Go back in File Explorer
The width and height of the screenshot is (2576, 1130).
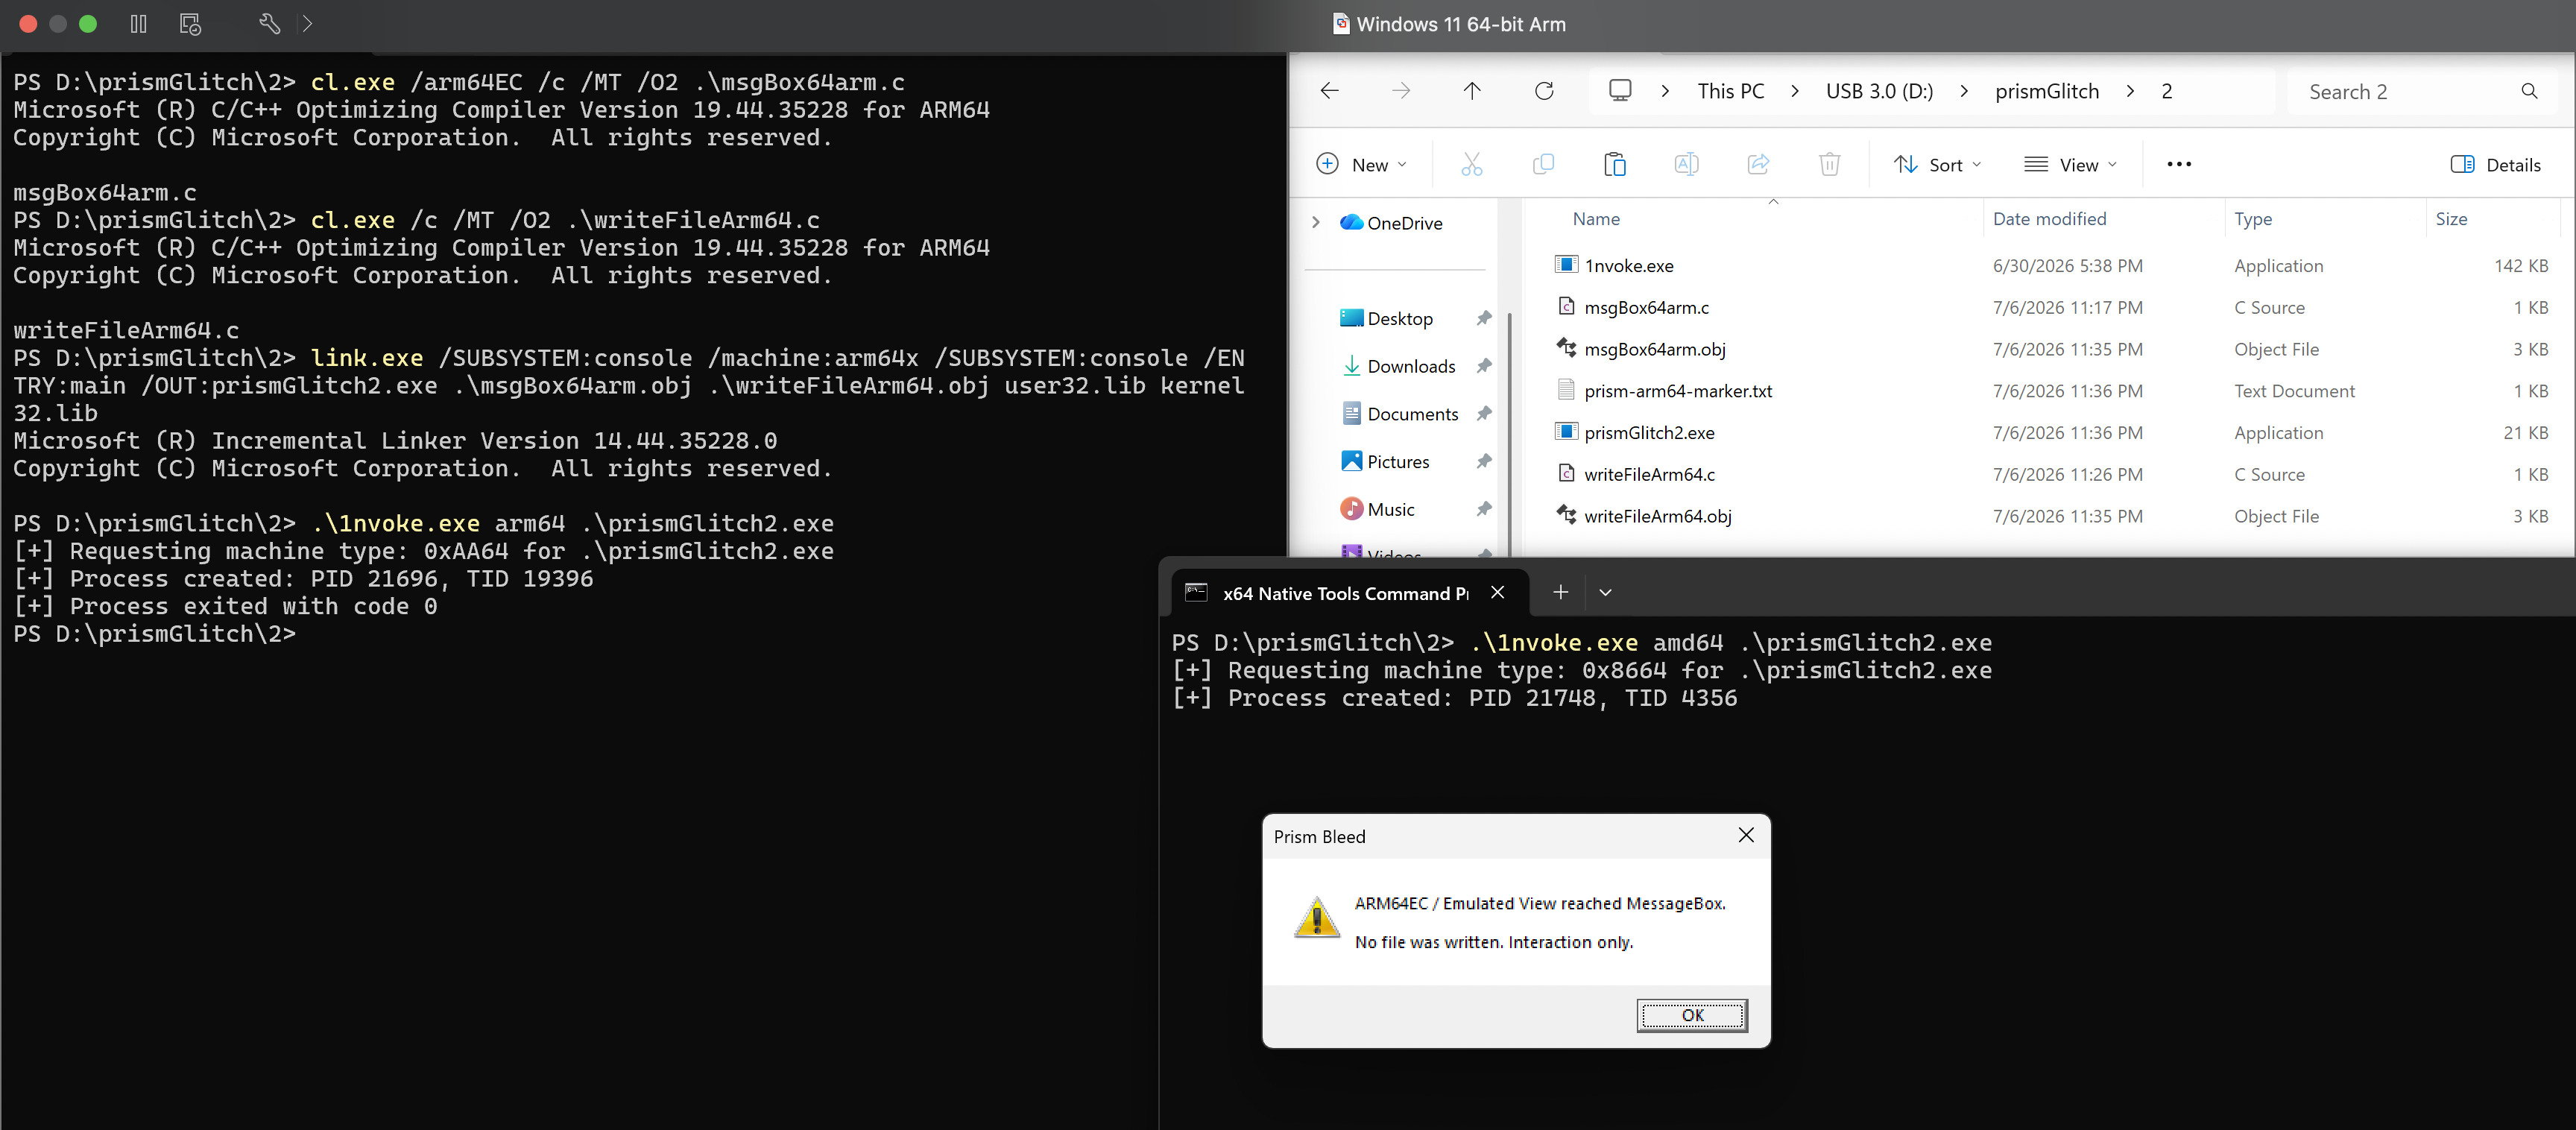click(x=1329, y=91)
